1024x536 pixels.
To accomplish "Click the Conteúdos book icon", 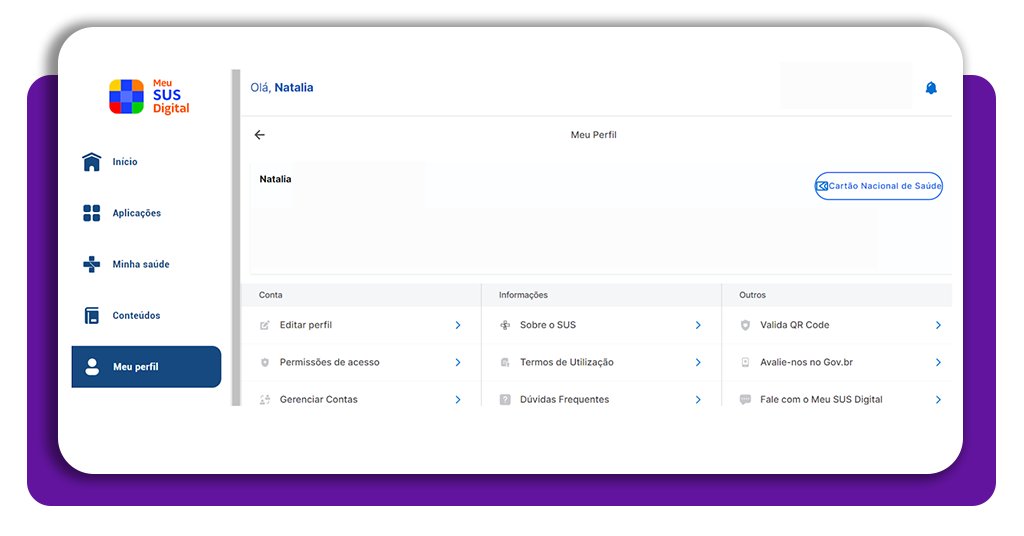I will pos(91,315).
